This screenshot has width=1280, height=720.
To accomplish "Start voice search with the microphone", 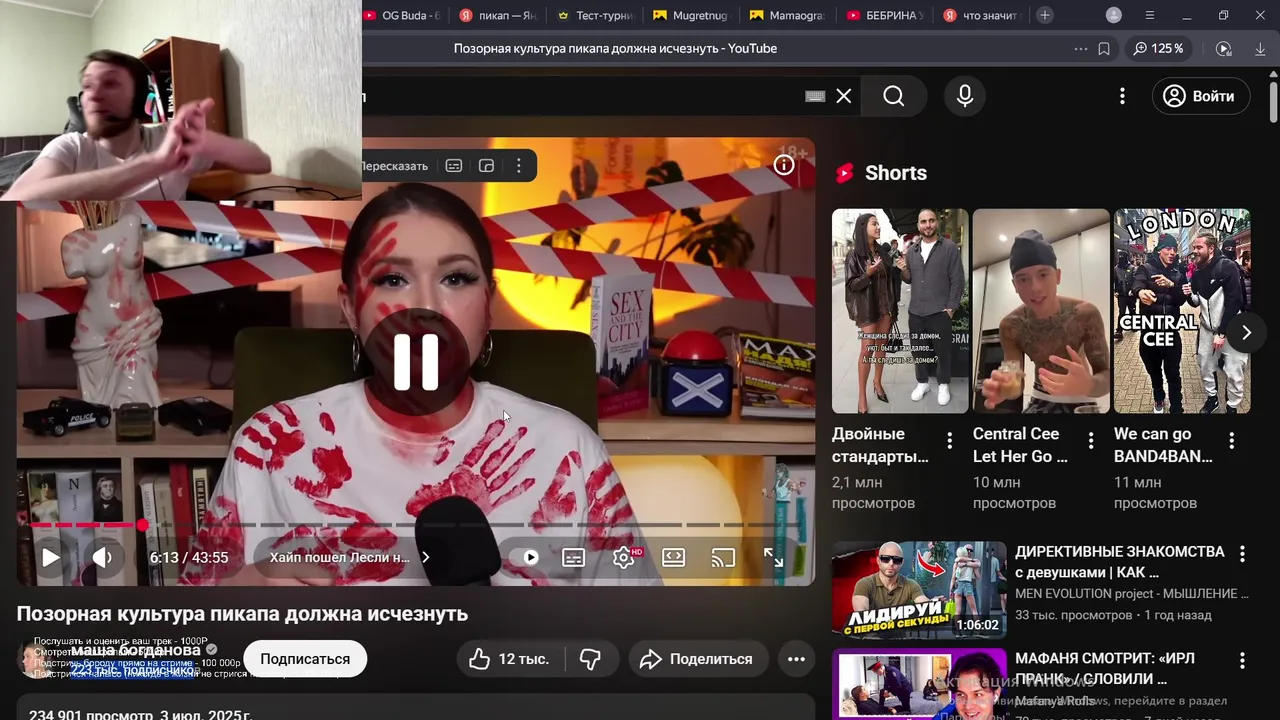I will pyautogui.click(x=965, y=96).
